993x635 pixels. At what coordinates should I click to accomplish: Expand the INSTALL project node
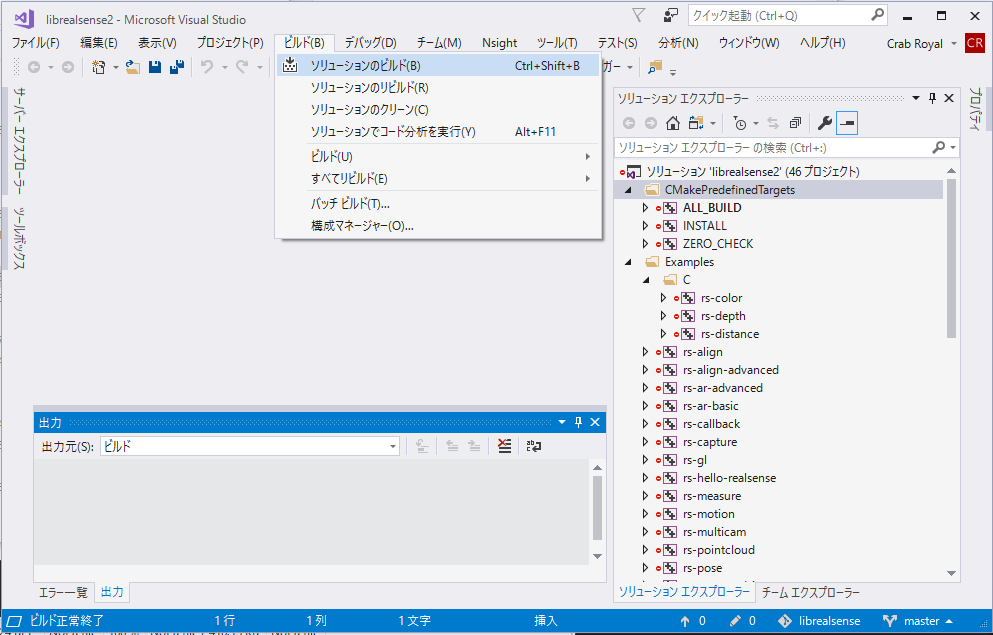645,226
